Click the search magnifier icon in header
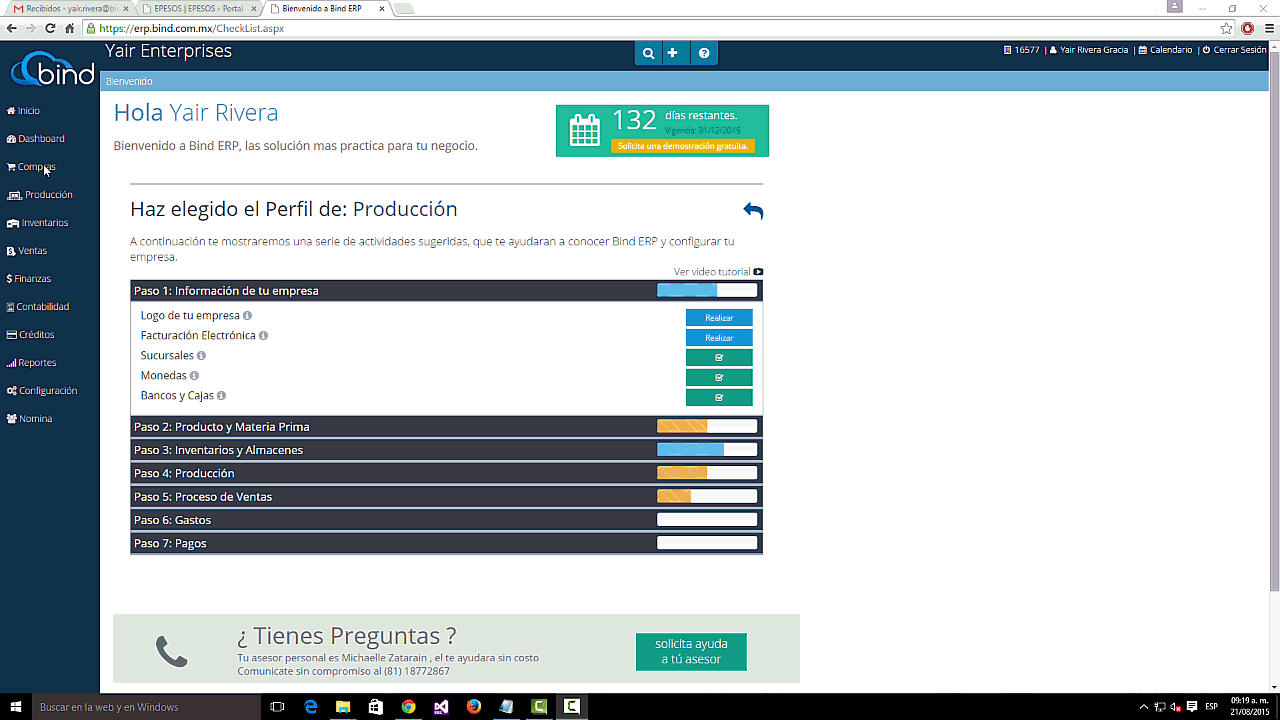1280x720 pixels. 648,53
